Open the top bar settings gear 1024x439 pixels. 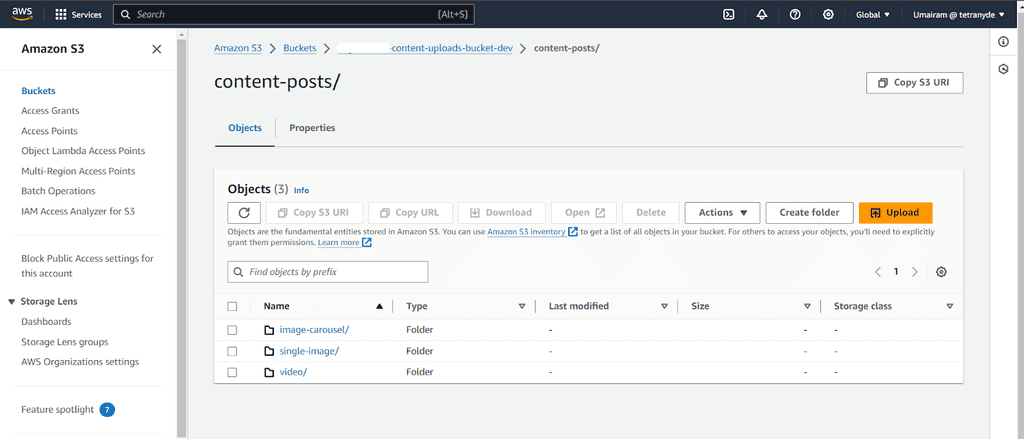click(828, 14)
